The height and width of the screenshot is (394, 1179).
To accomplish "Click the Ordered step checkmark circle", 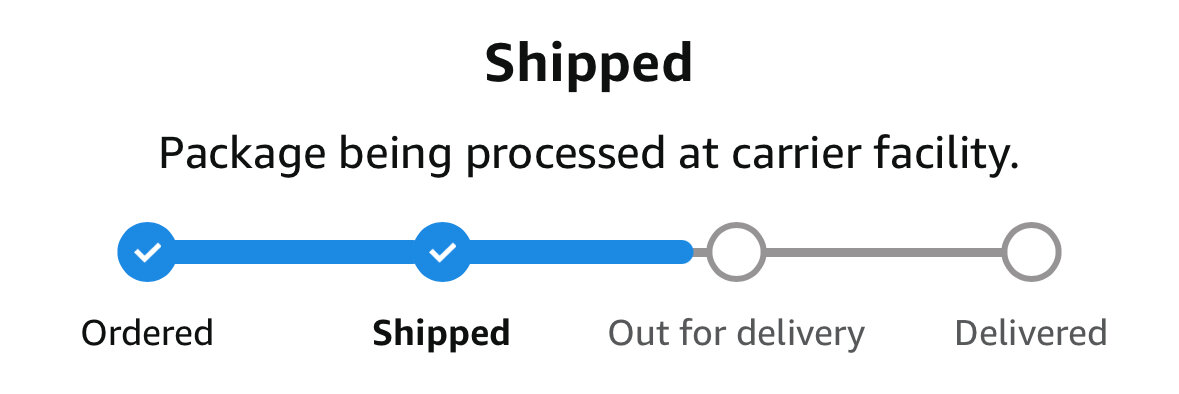I will point(147,252).
